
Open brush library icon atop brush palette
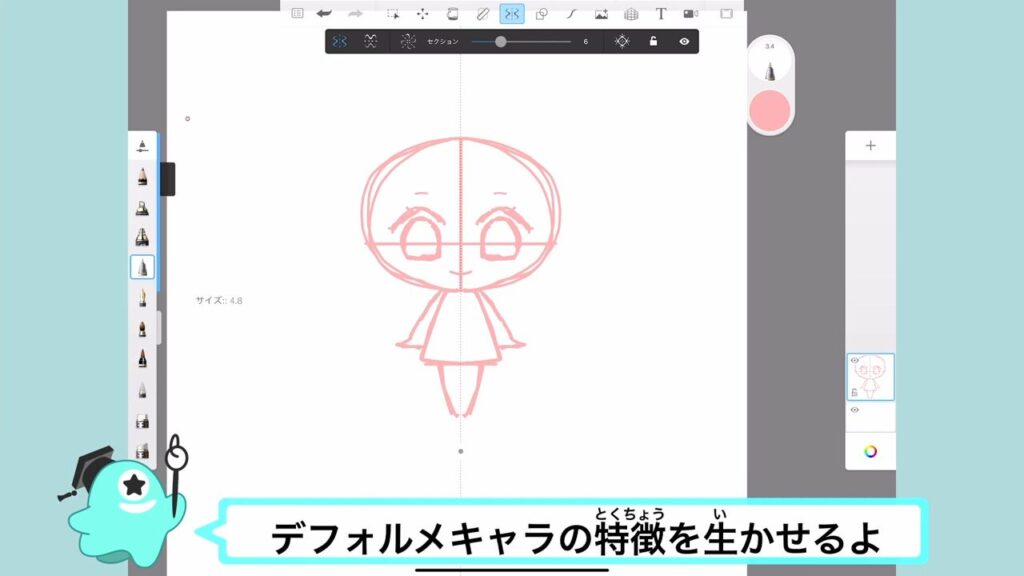pos(143,146)
